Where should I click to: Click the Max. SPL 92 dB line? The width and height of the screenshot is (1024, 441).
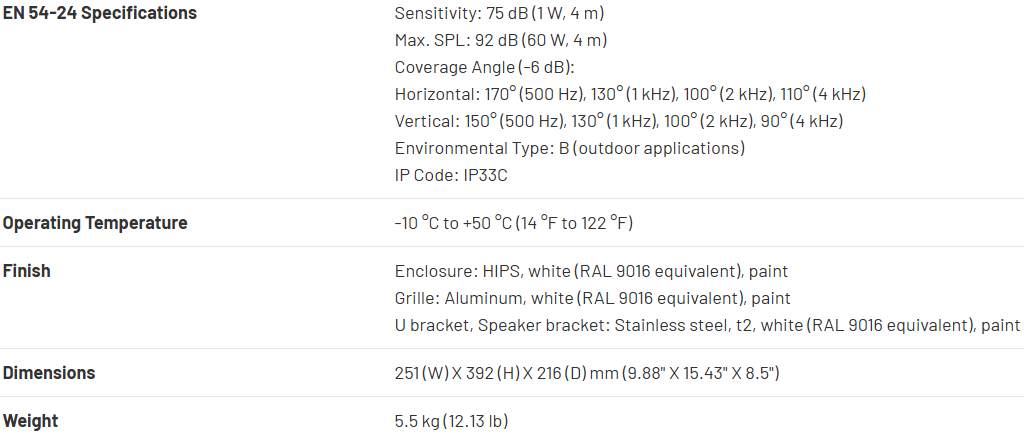coord(501,41)
